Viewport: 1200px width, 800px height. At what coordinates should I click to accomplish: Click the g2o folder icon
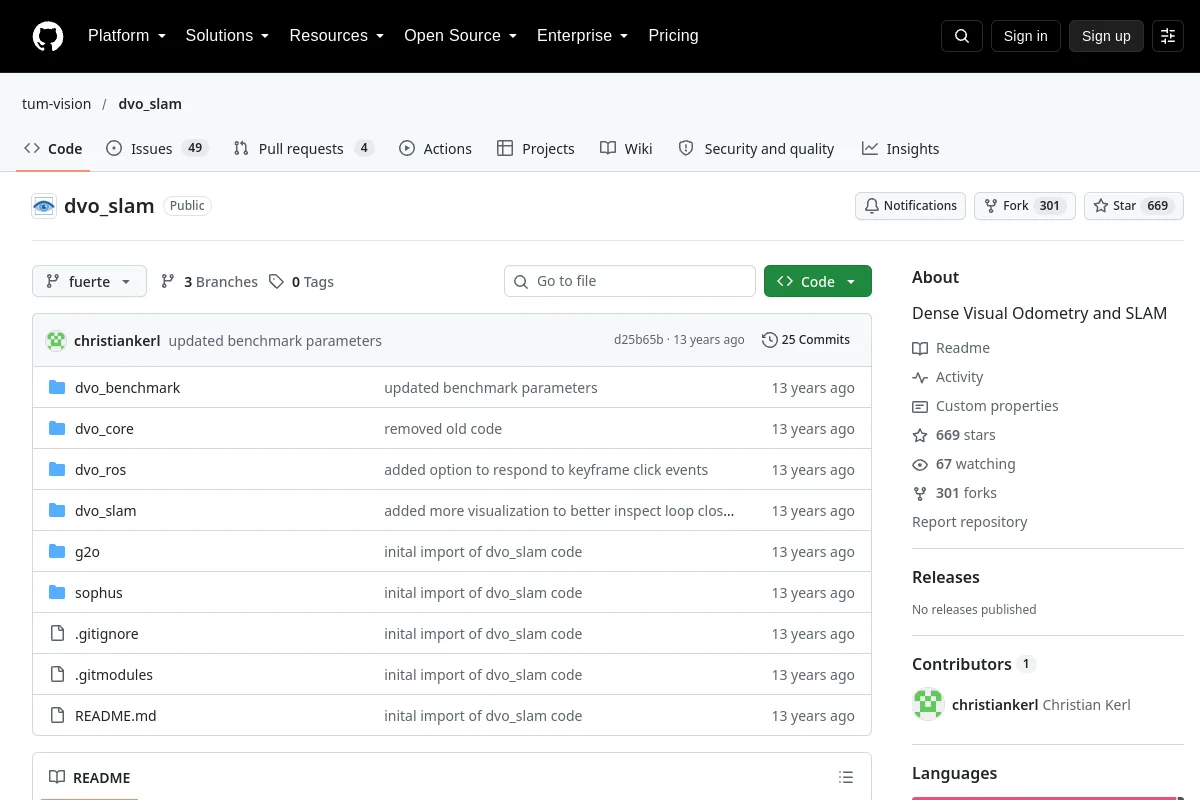57,551
